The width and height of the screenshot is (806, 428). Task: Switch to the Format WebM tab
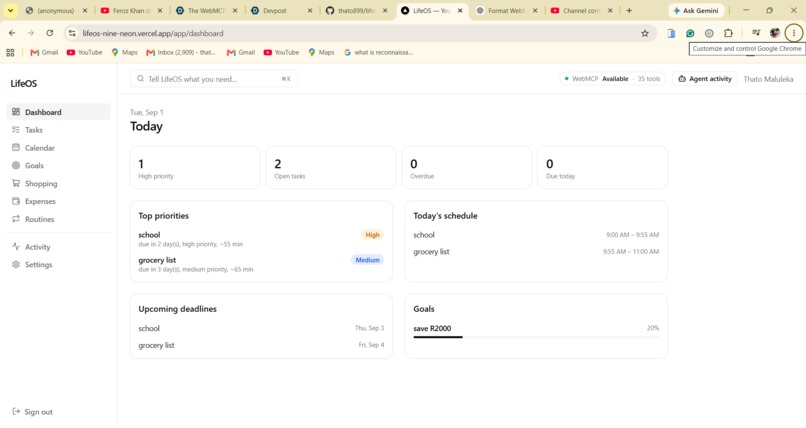point(506,10)
